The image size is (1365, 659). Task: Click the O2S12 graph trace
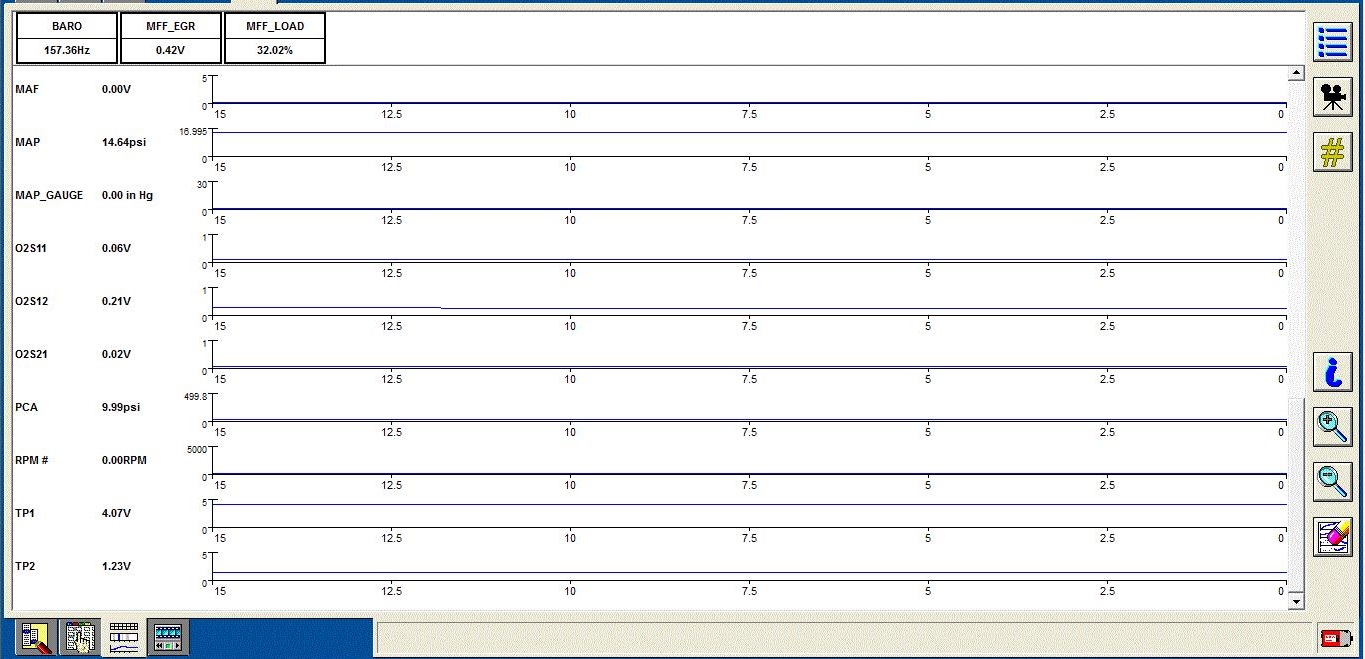(750, 308)
